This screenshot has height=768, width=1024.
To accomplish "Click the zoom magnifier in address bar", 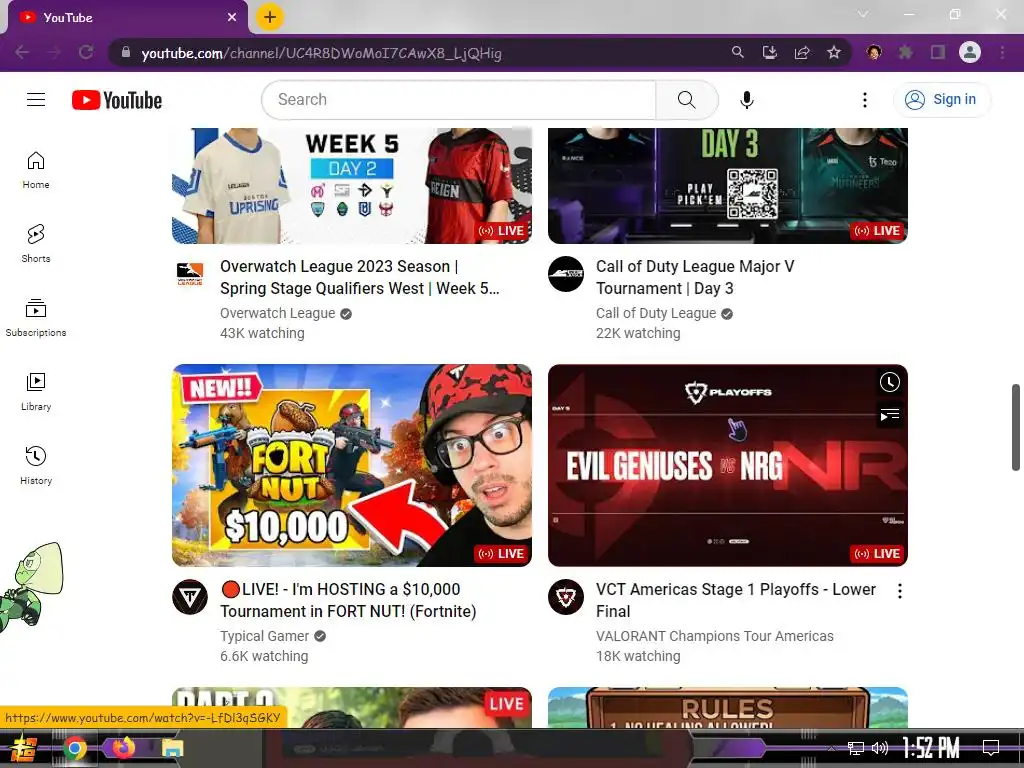I will 737,52.
